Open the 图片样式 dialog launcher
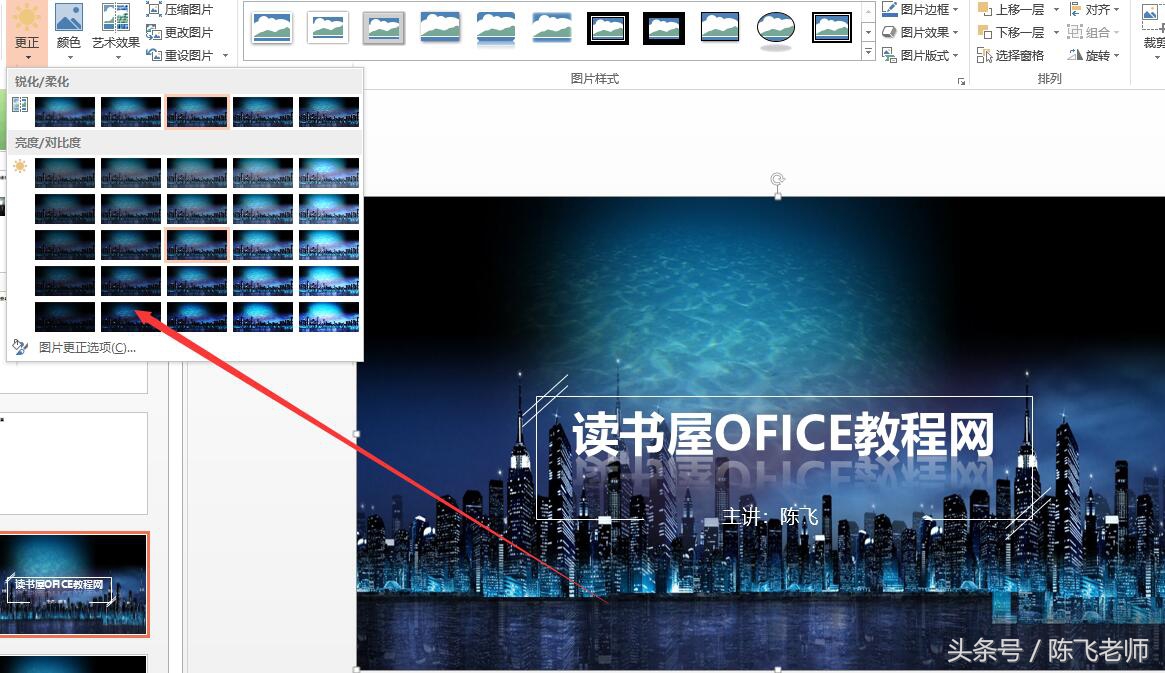The height and width of the screenshot is (673, 1165). [x=961, y=81]
